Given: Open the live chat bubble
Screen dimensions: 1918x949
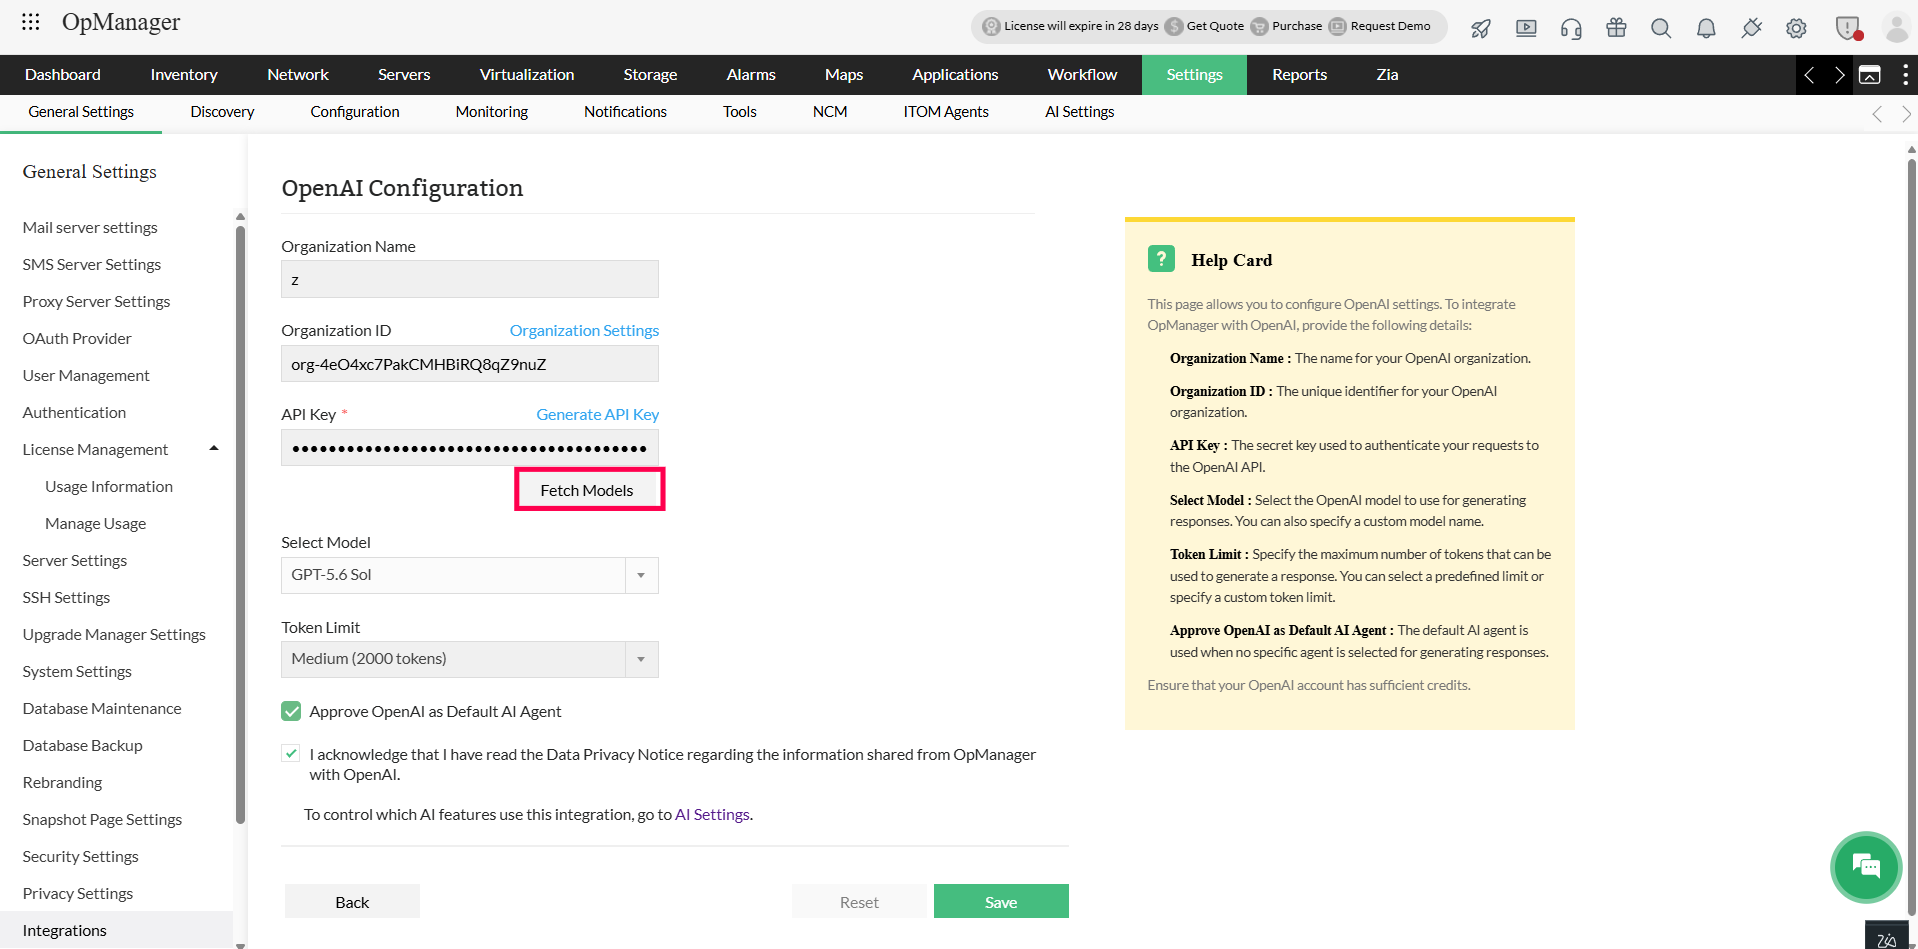Looking at the screenshot, I should click(x=1865, y=866).
